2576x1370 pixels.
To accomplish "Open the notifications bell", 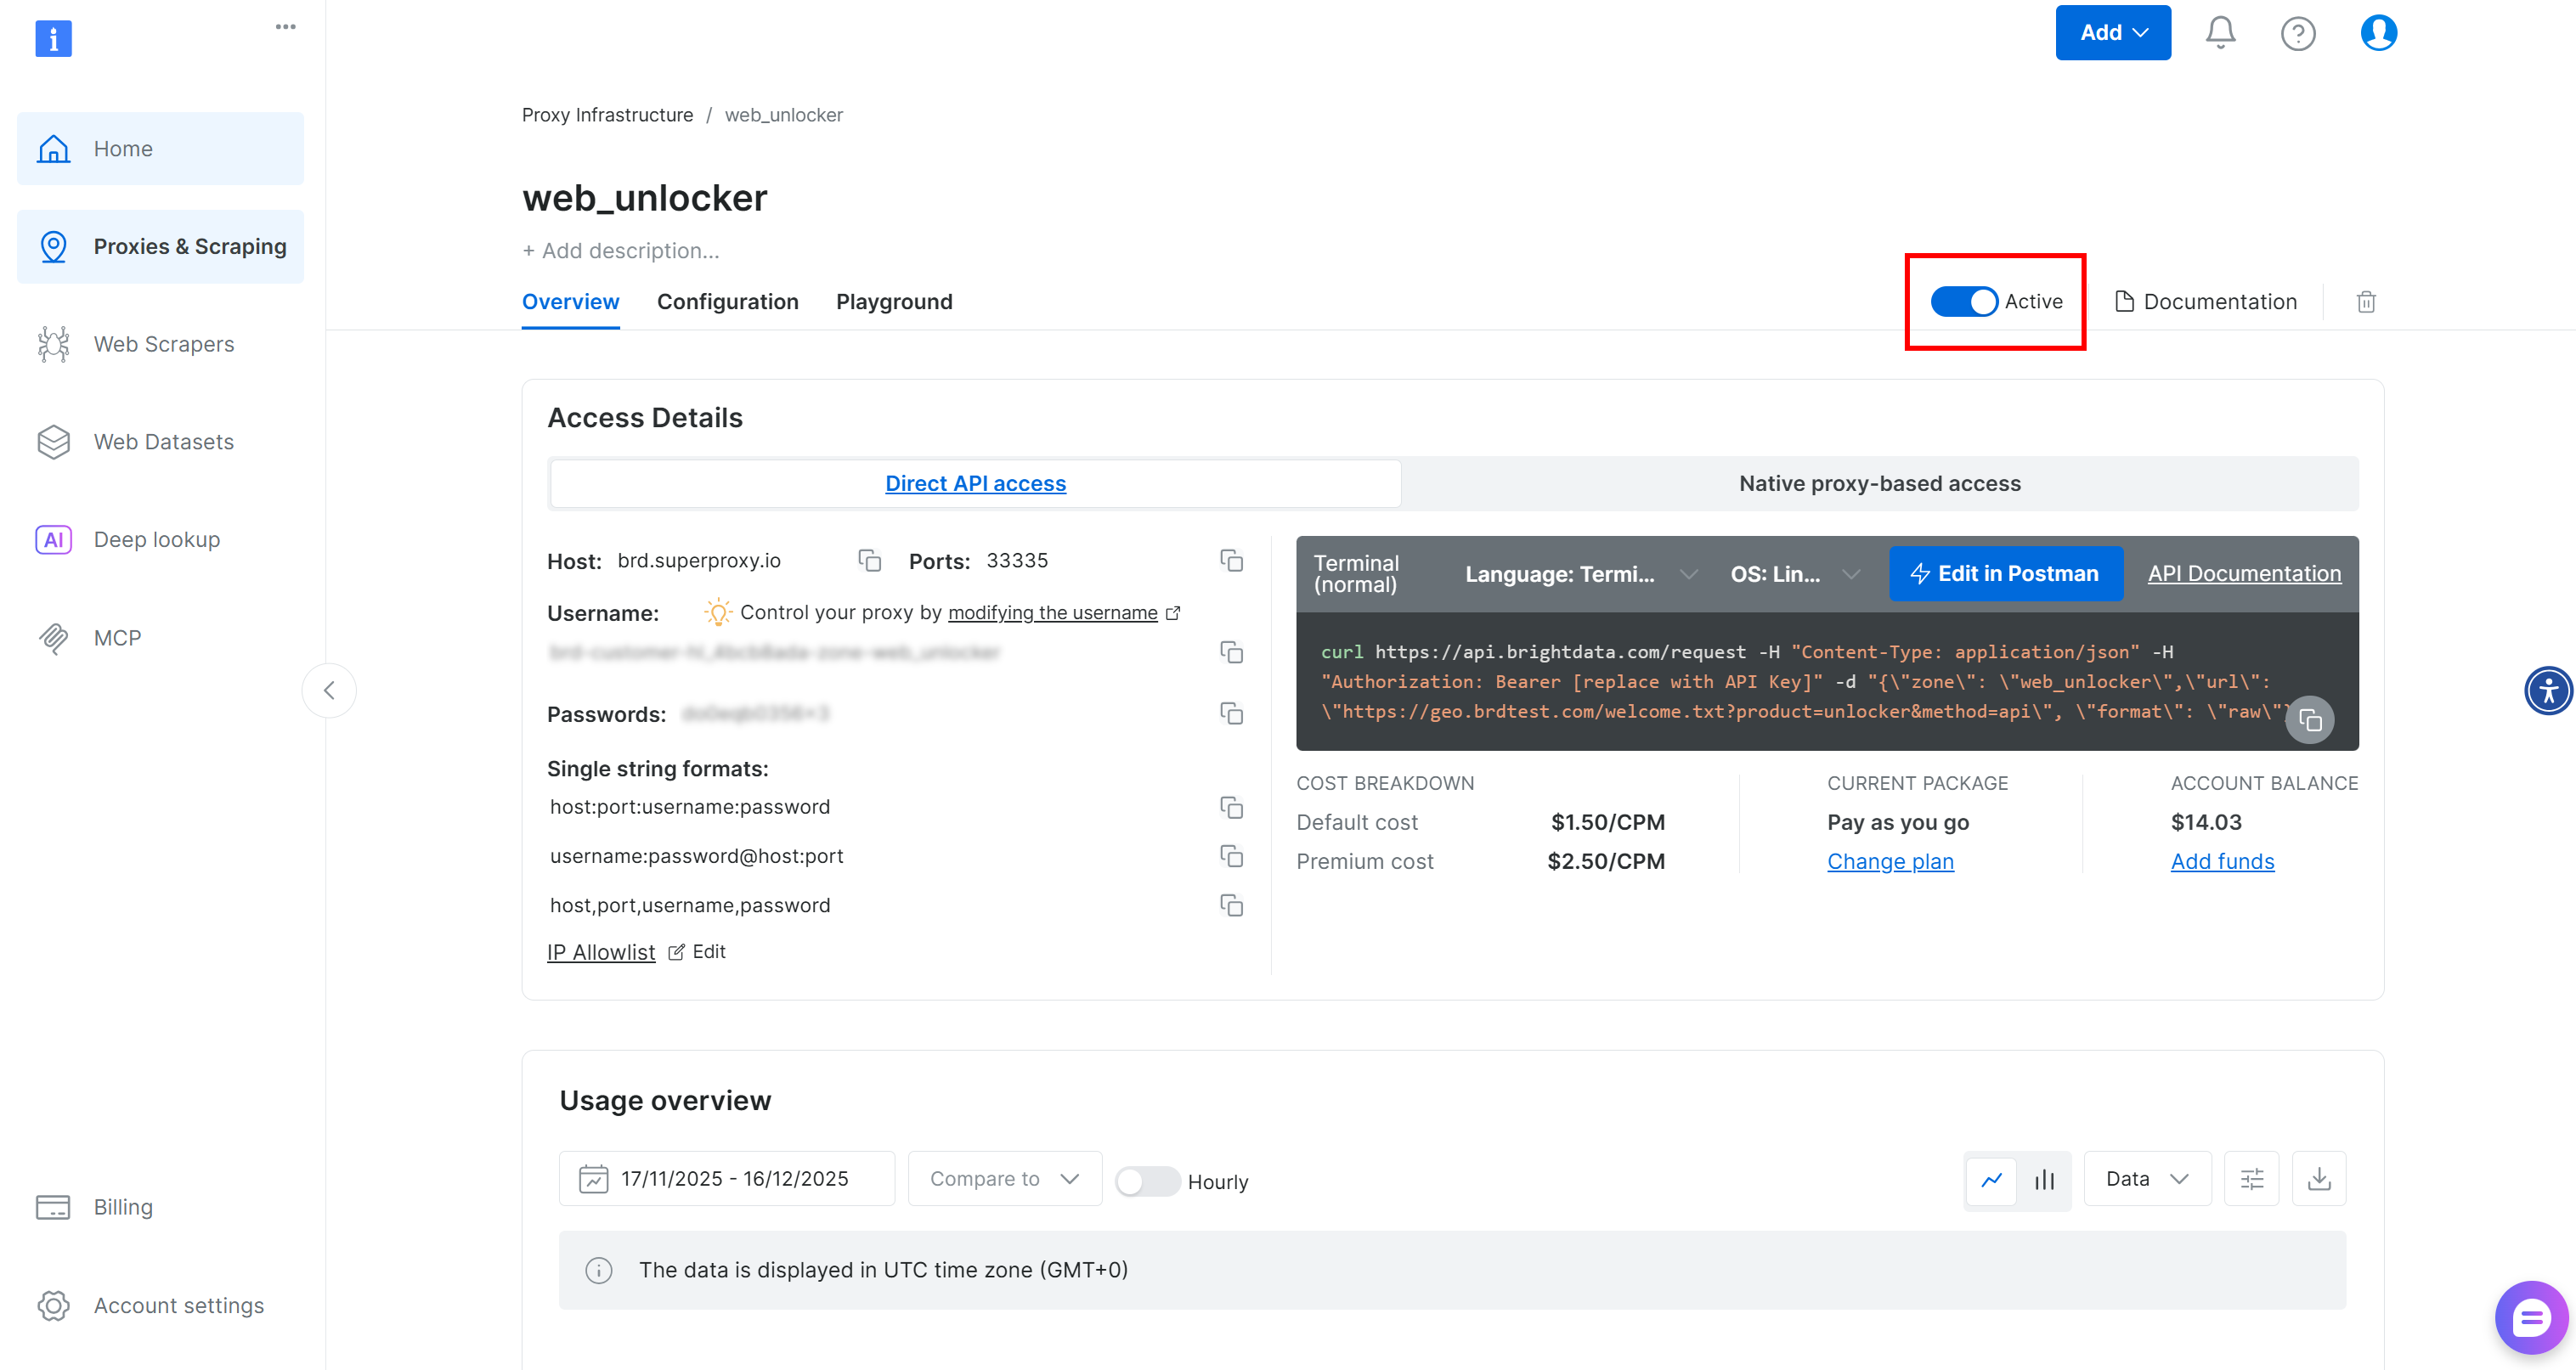I will click(2220, 32).
